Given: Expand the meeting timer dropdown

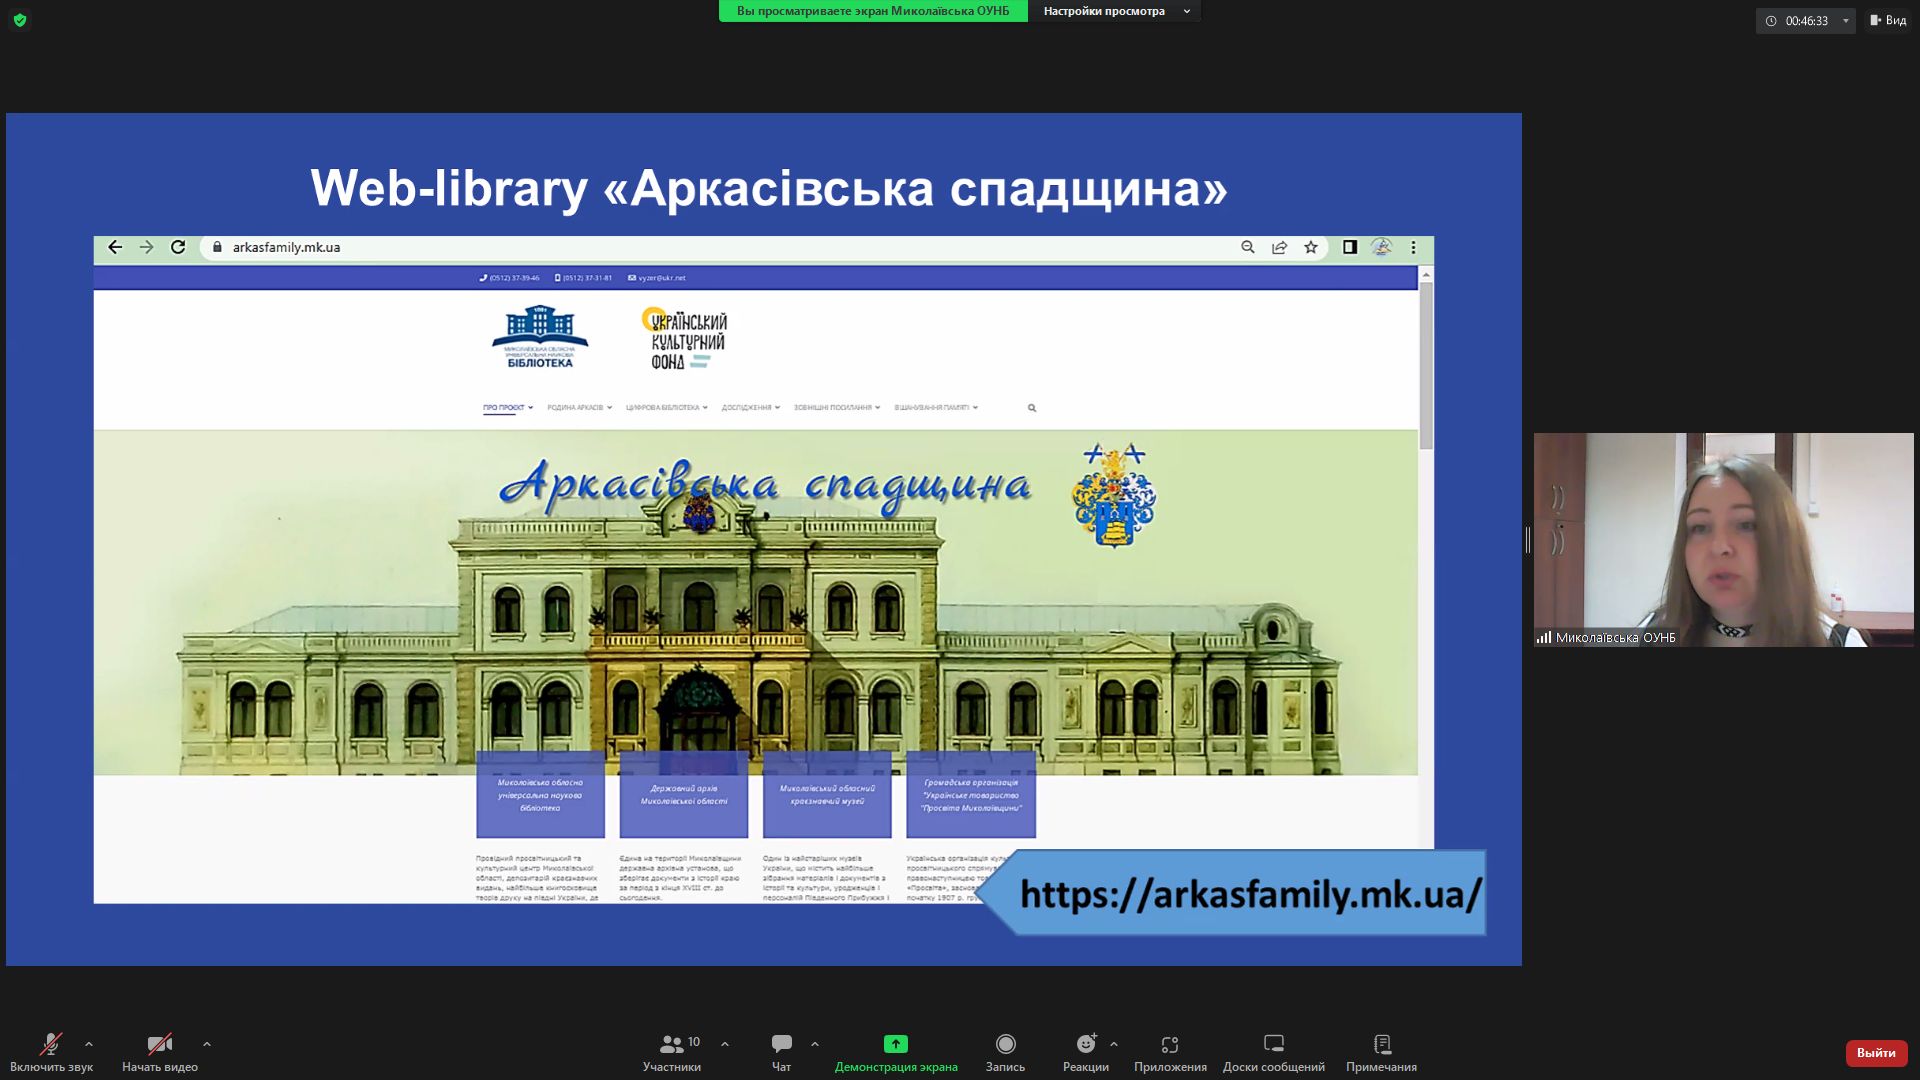Looking at the screenshot, I should coord(1846,21).
